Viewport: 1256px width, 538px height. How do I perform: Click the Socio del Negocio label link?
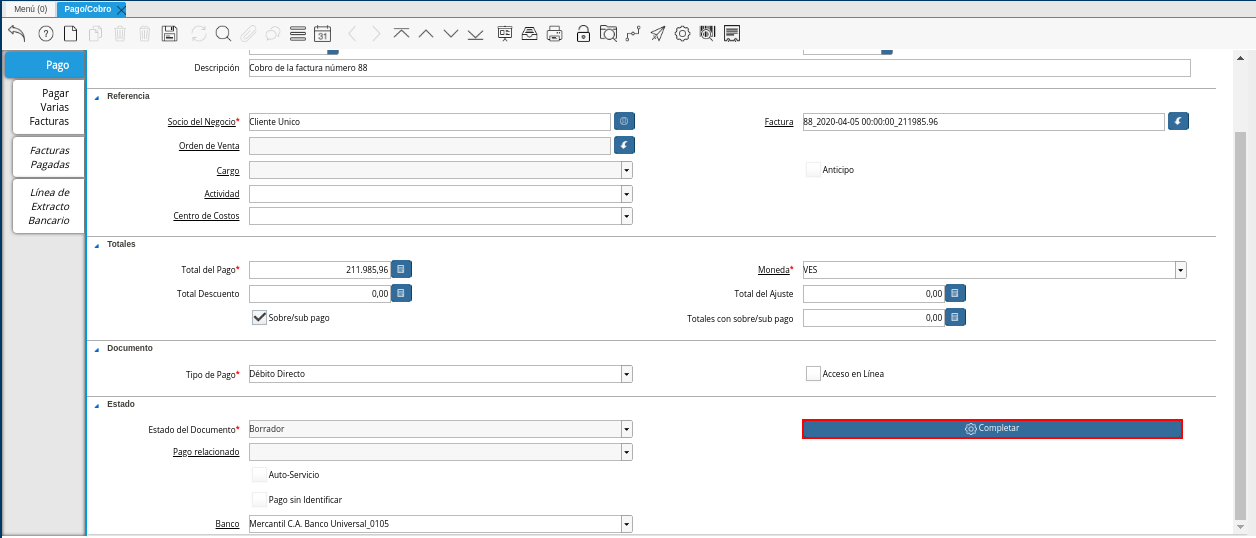tap(201, 122)
